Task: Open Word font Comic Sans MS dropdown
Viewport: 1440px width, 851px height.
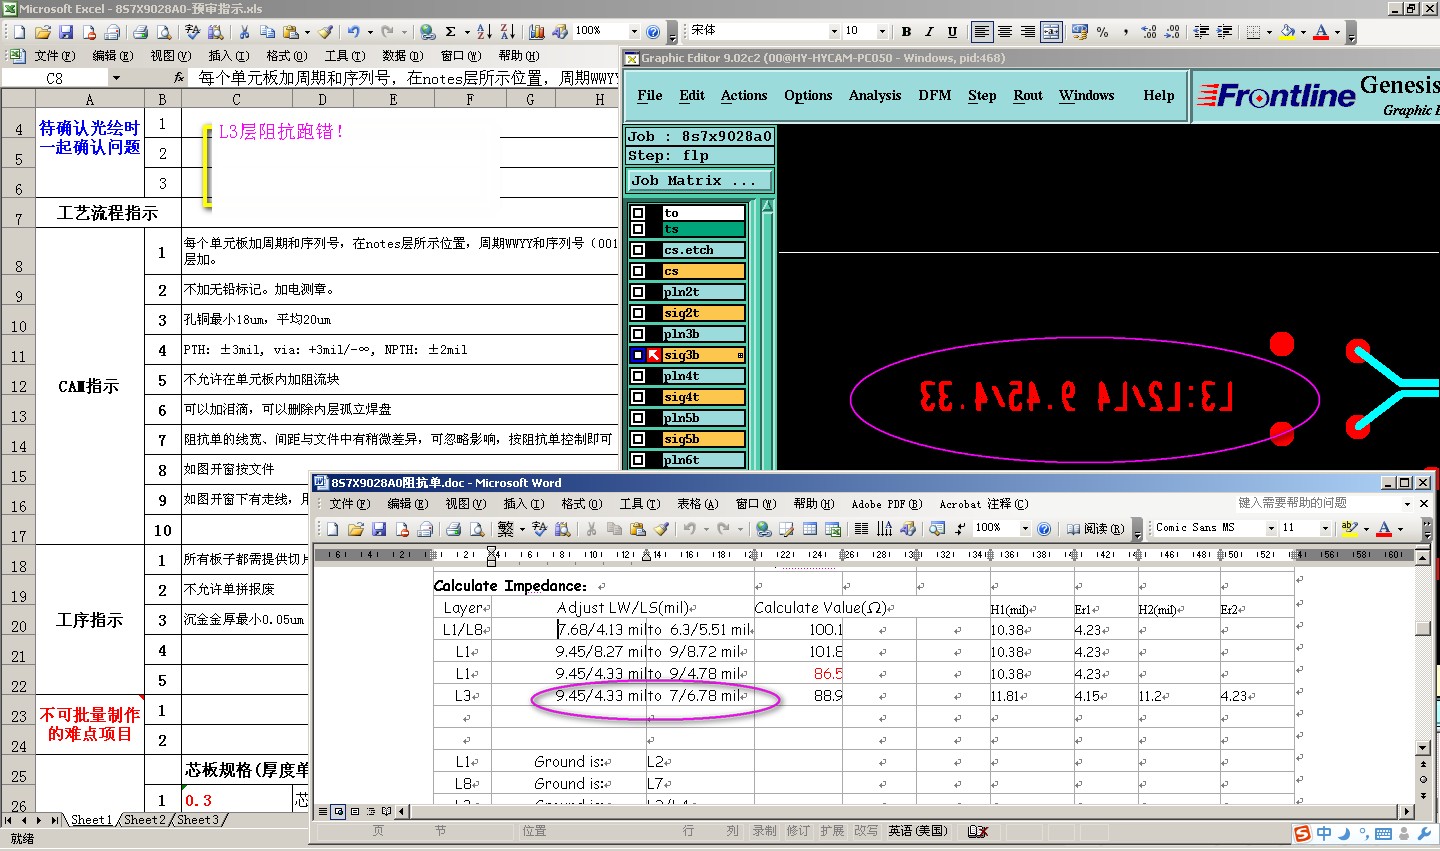Action: pos(1271,527)
